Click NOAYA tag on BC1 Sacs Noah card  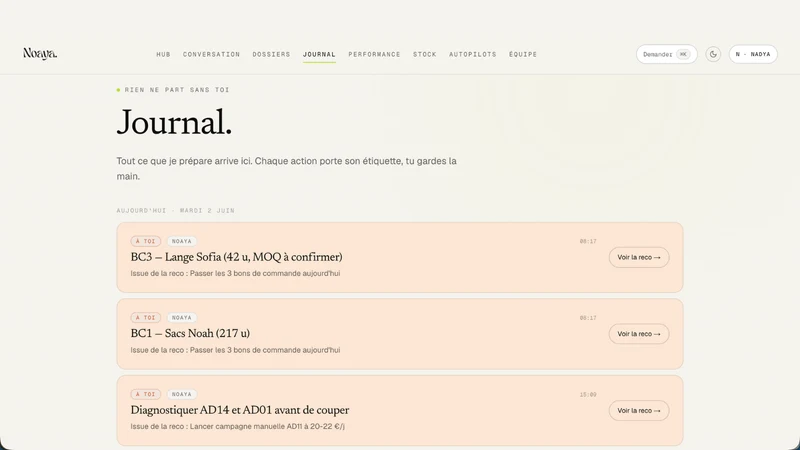click(182, 317)
